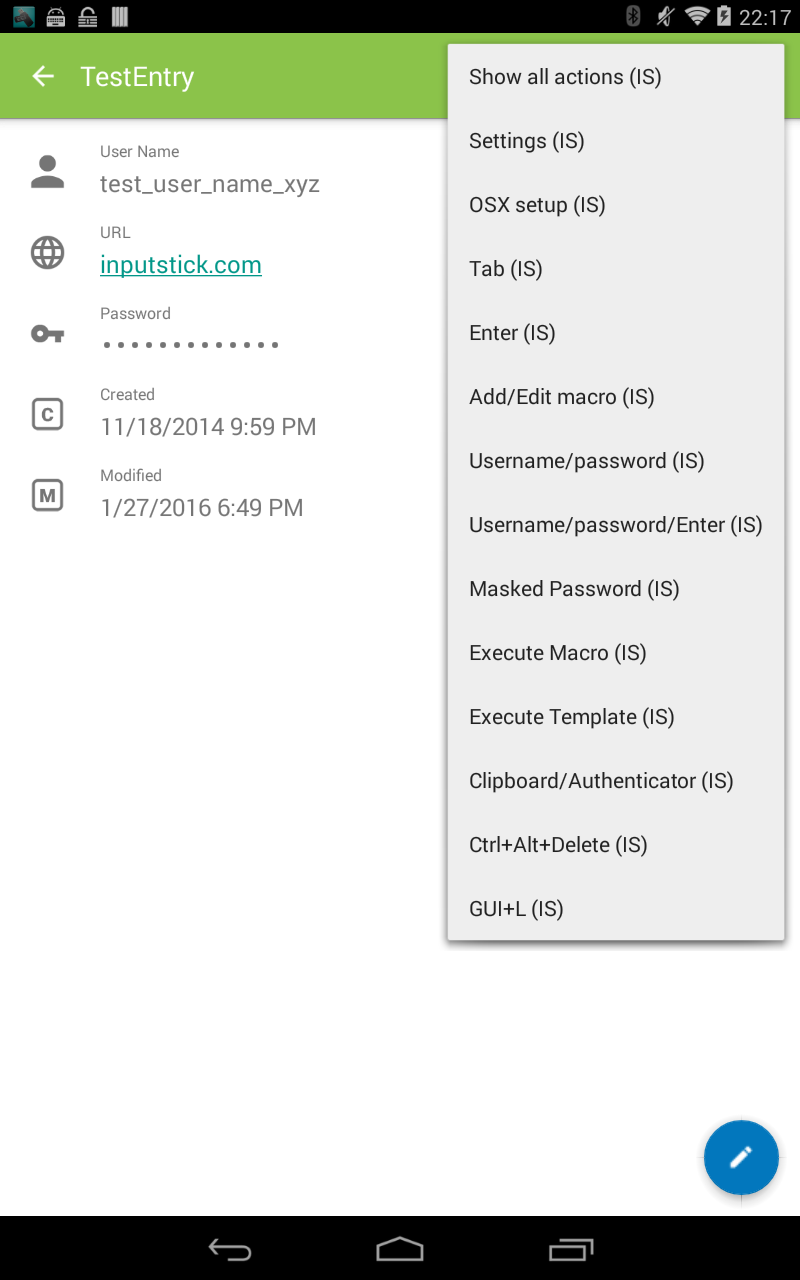The height and width of the screenshot is (1280, 800).
Task: Choose 'Execute Macro (IS)' entry
Action: coord(557,652)
